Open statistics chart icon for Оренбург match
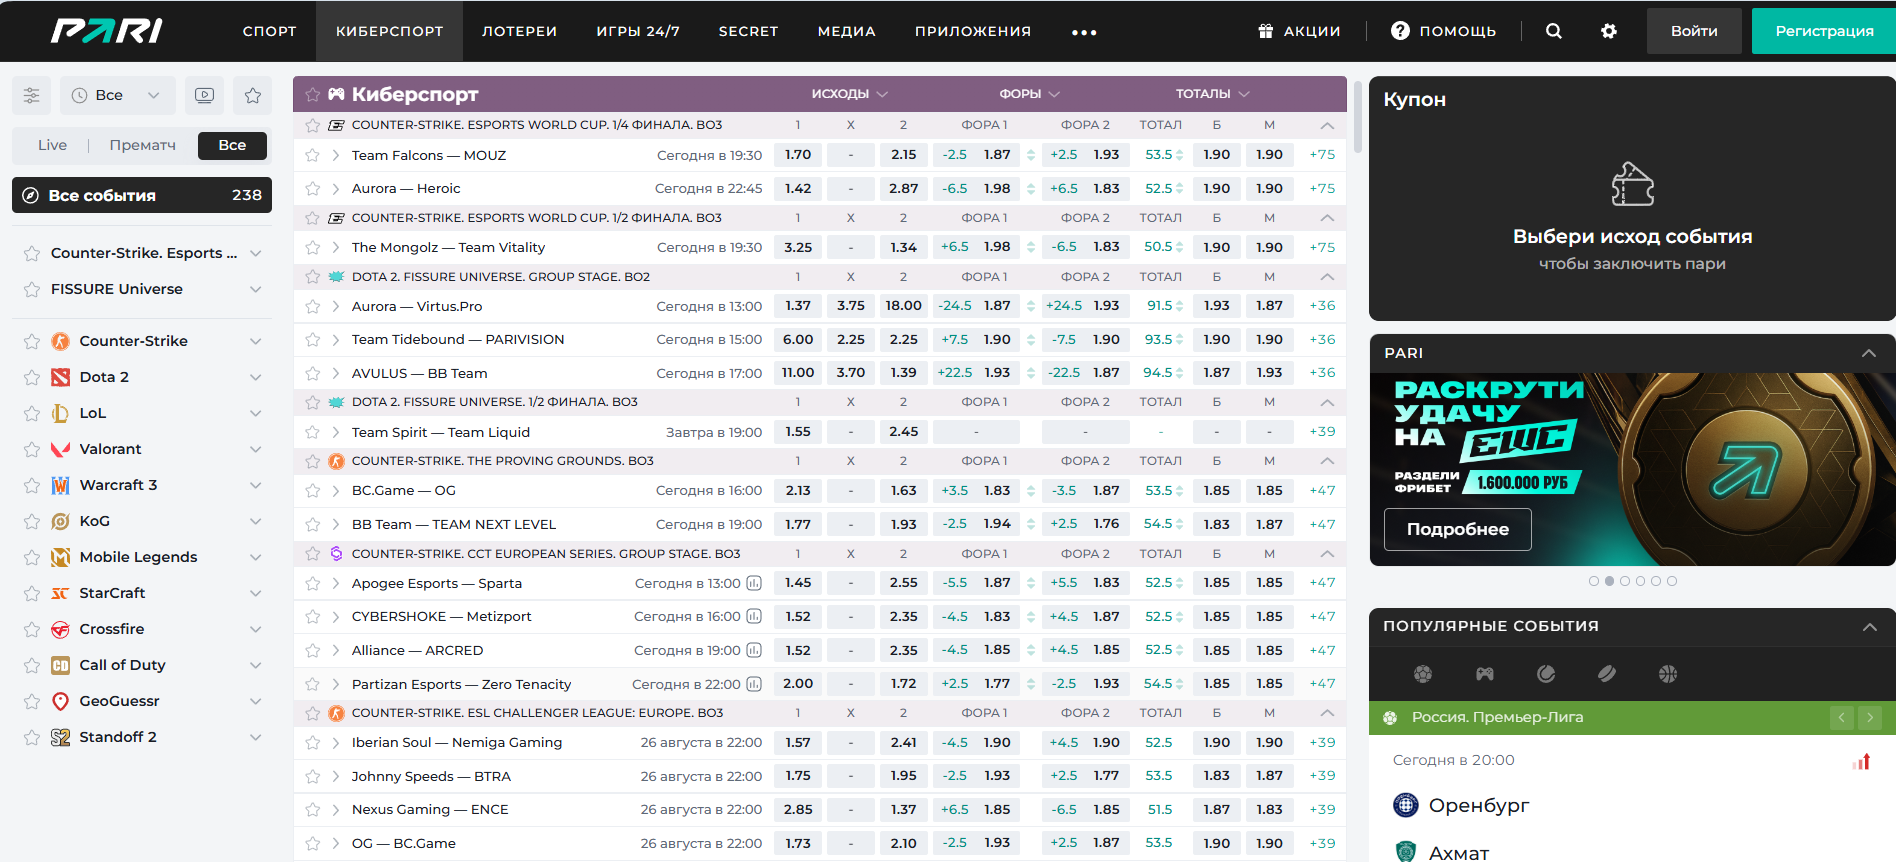 tap(1861, 762)
